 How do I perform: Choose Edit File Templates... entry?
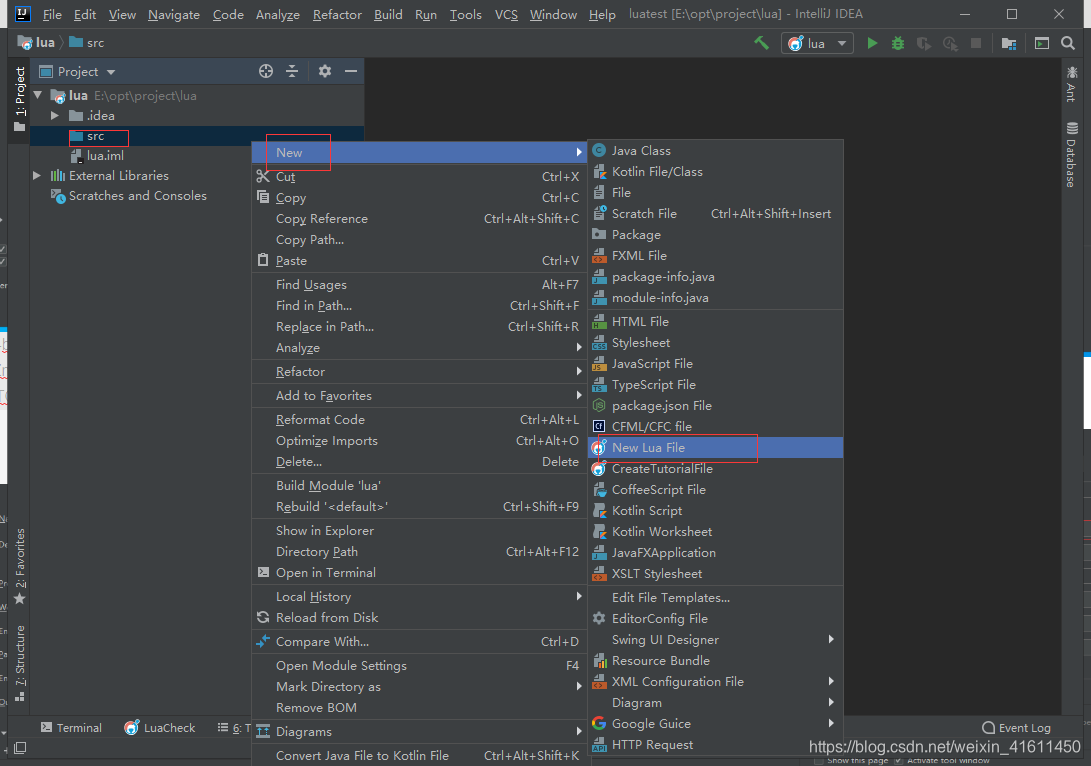point(716,598)
